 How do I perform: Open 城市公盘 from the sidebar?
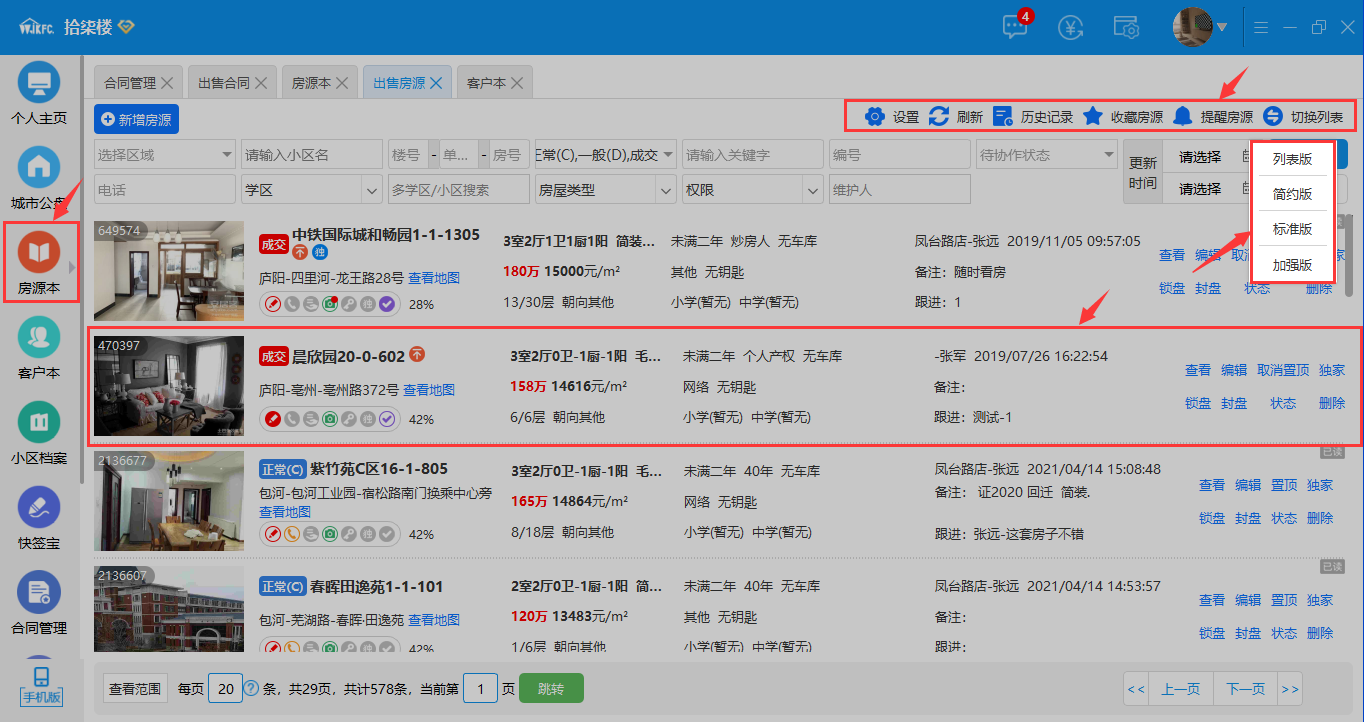point(39,179)
